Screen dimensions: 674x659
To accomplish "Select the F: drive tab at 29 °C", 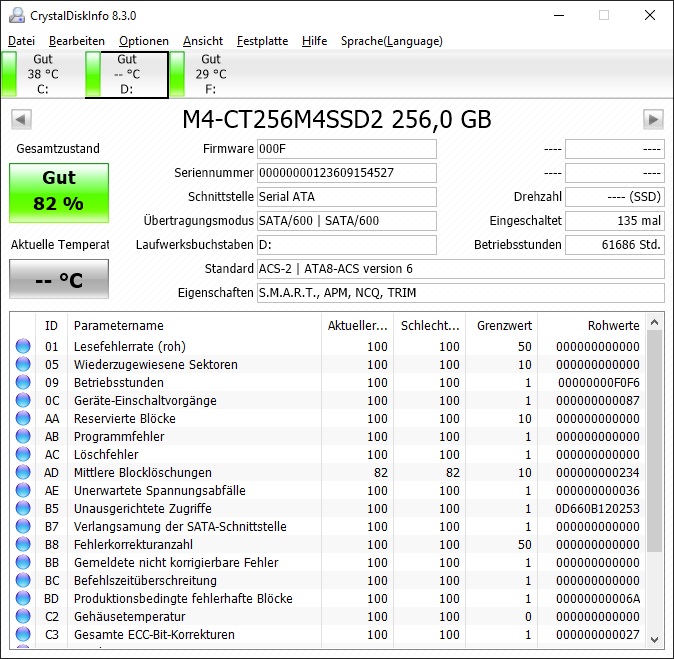I will pos(211,74).
